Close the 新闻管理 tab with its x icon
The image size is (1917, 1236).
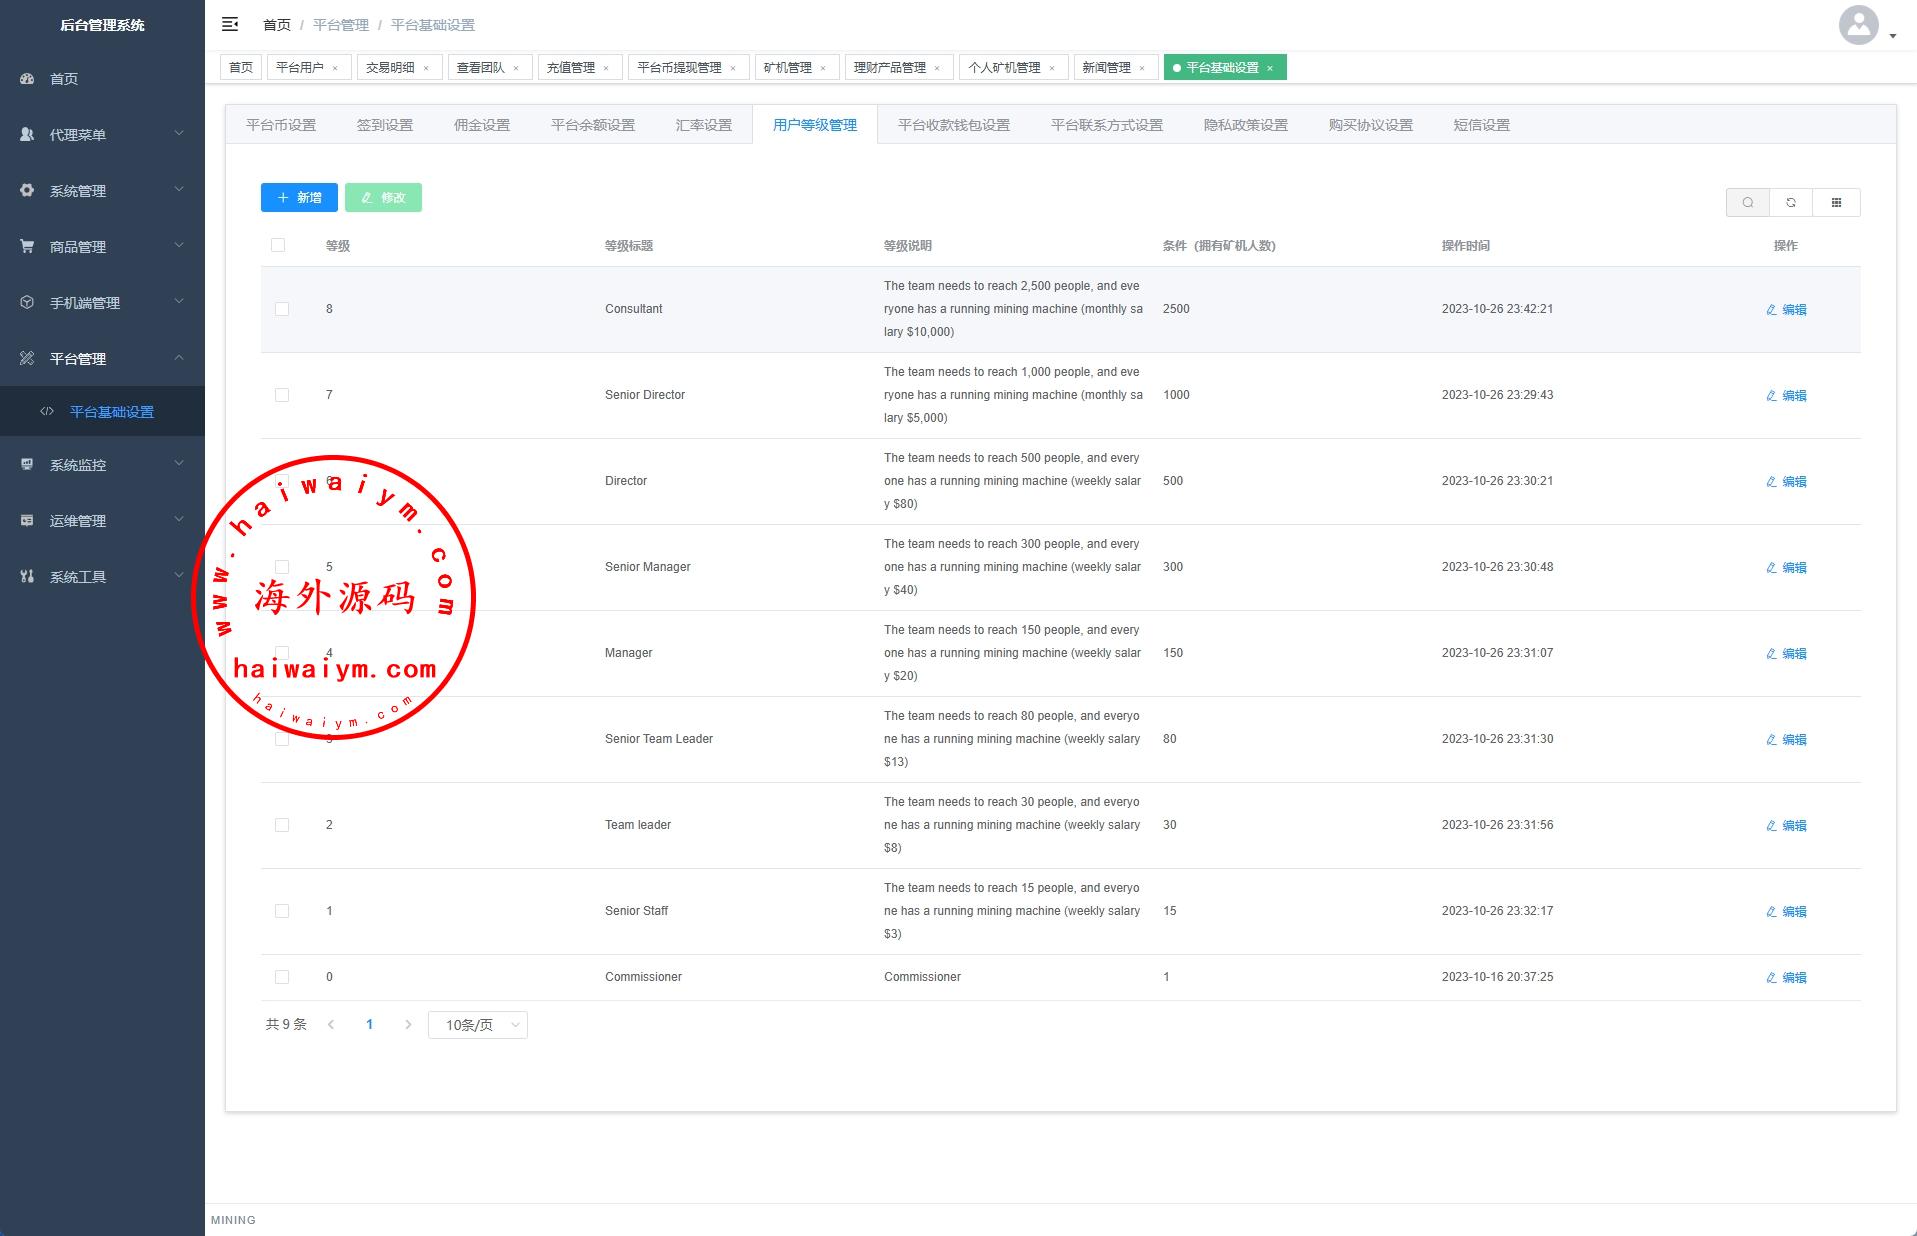point(1142,69)
